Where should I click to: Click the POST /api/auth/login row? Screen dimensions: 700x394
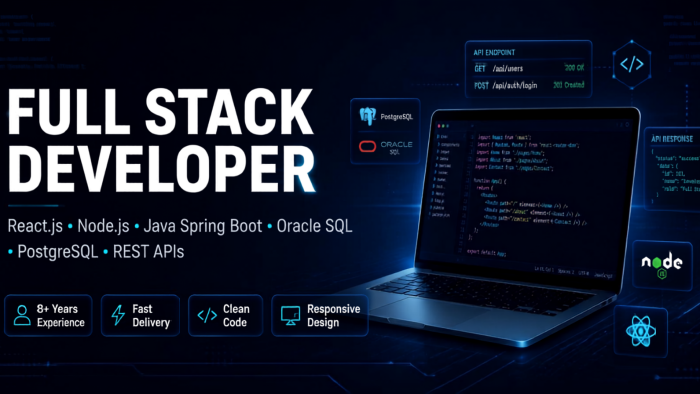click(529, 85)
